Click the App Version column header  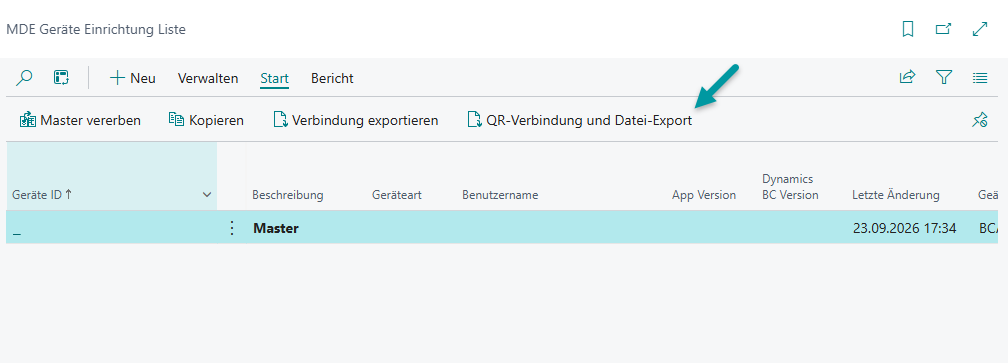(704, 195)
